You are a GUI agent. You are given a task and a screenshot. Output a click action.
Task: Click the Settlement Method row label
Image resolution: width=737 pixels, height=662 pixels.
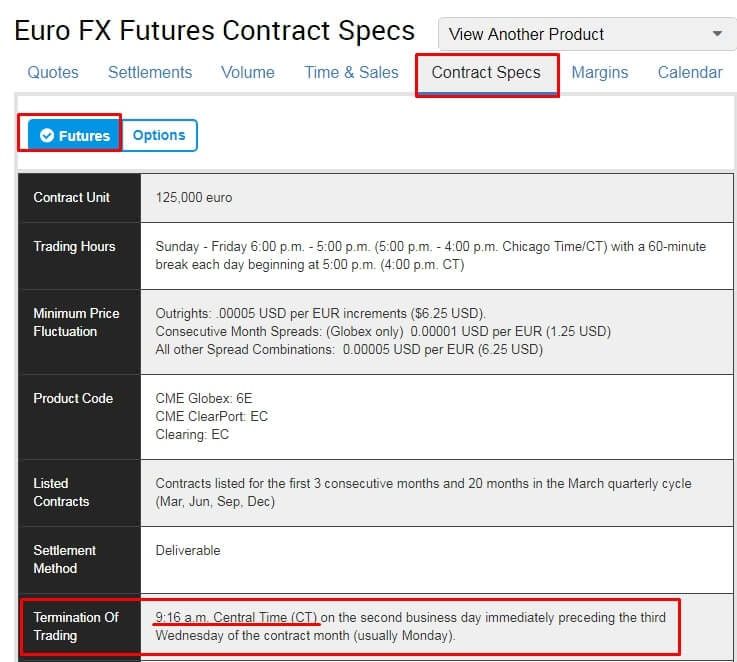pyautogui.click(x=65, y=559)
